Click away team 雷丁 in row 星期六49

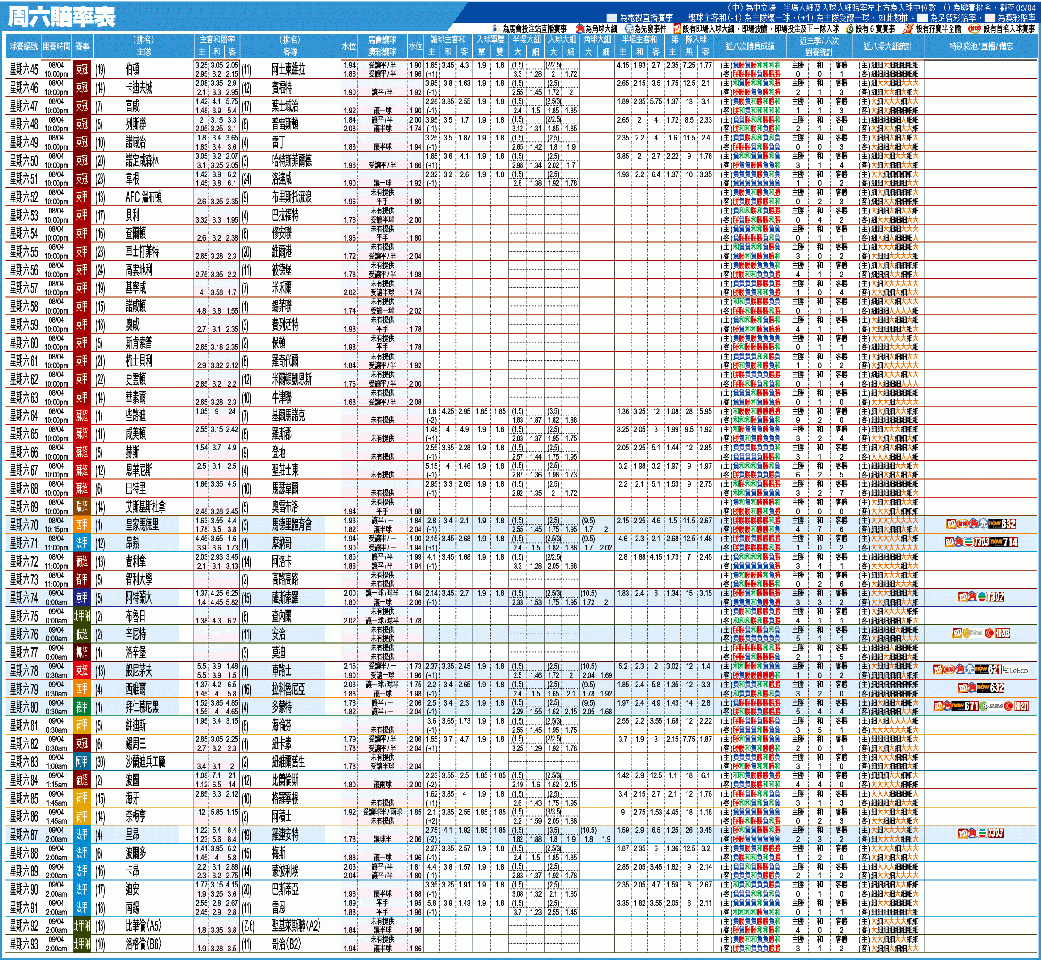point(278,142)
